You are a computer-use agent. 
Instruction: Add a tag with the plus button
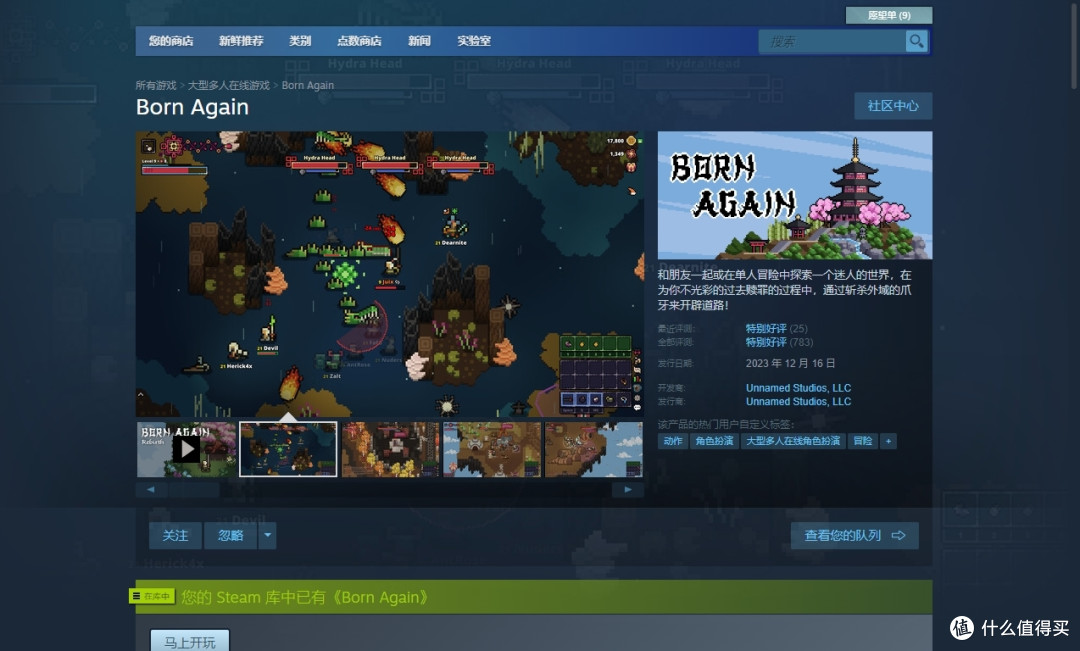click(x=889, y=441)
